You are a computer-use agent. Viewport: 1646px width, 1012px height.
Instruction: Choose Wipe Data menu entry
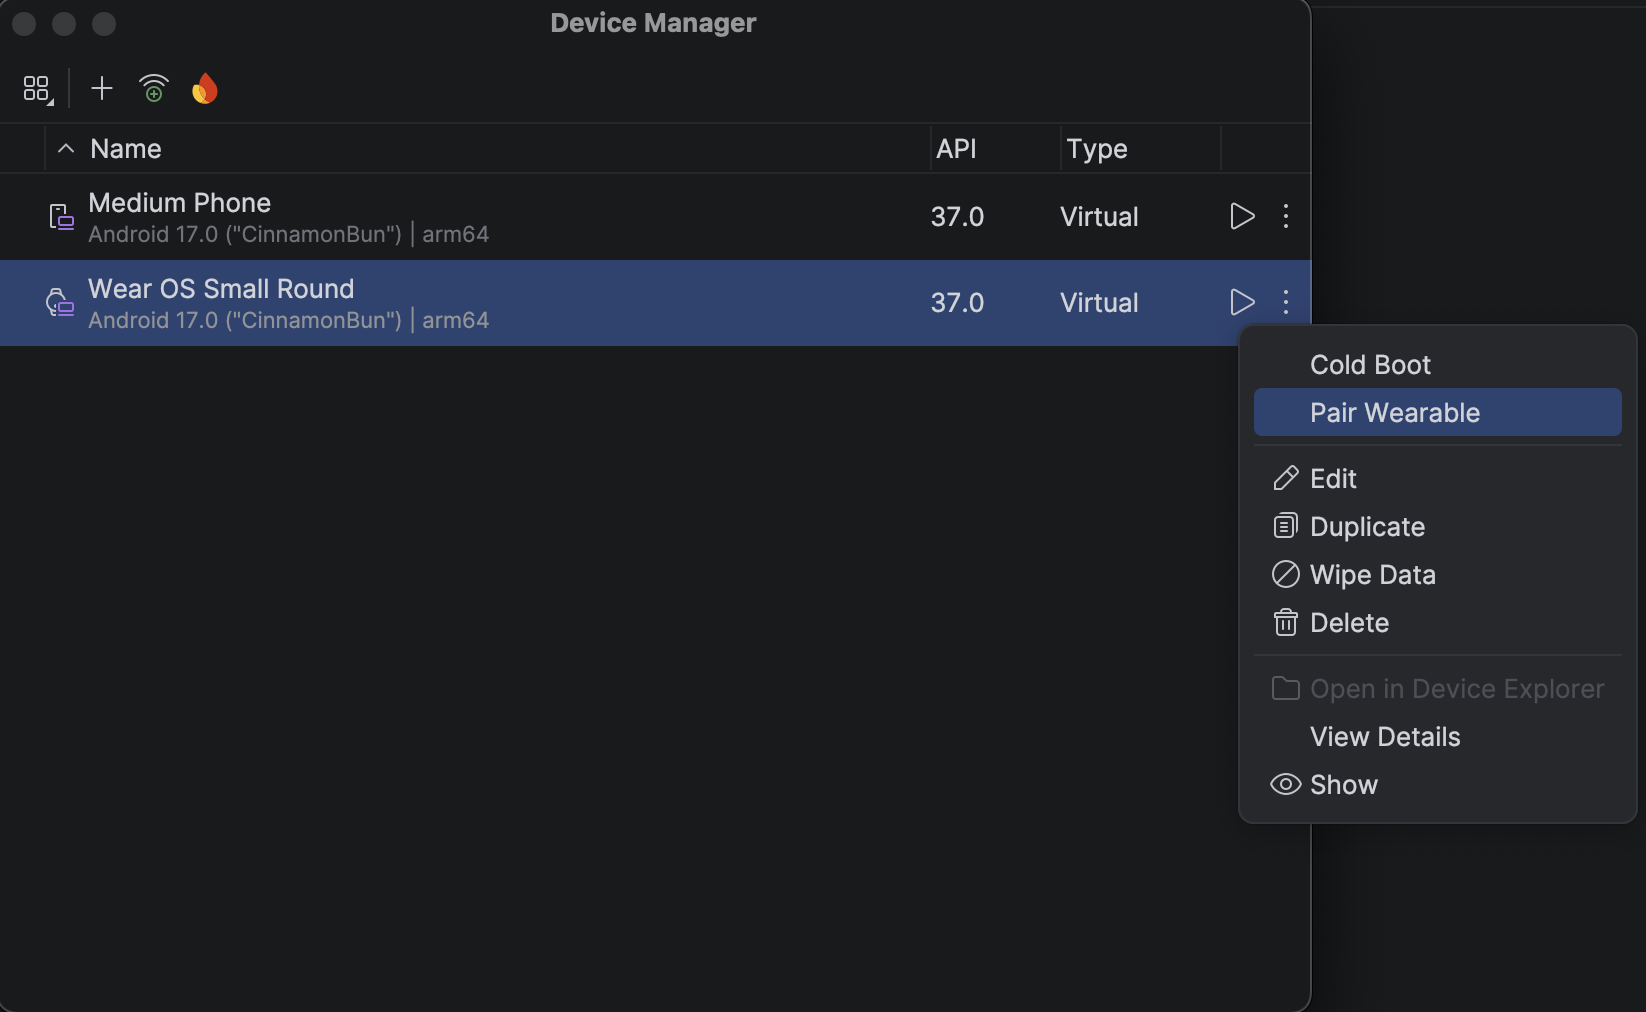click(x=1438, y=575)
